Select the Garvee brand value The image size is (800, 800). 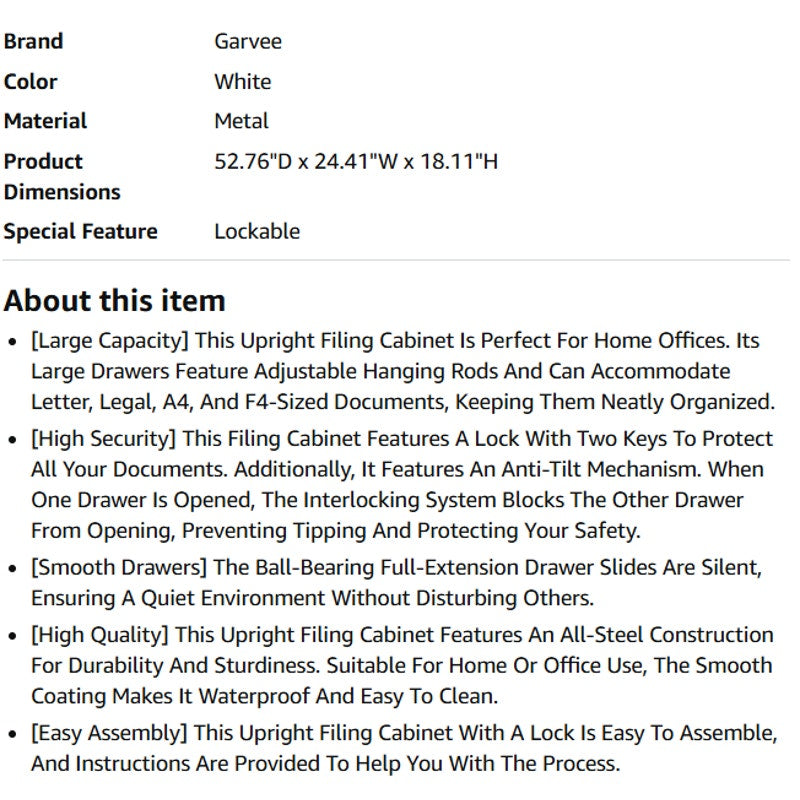[x=248, y=41]
